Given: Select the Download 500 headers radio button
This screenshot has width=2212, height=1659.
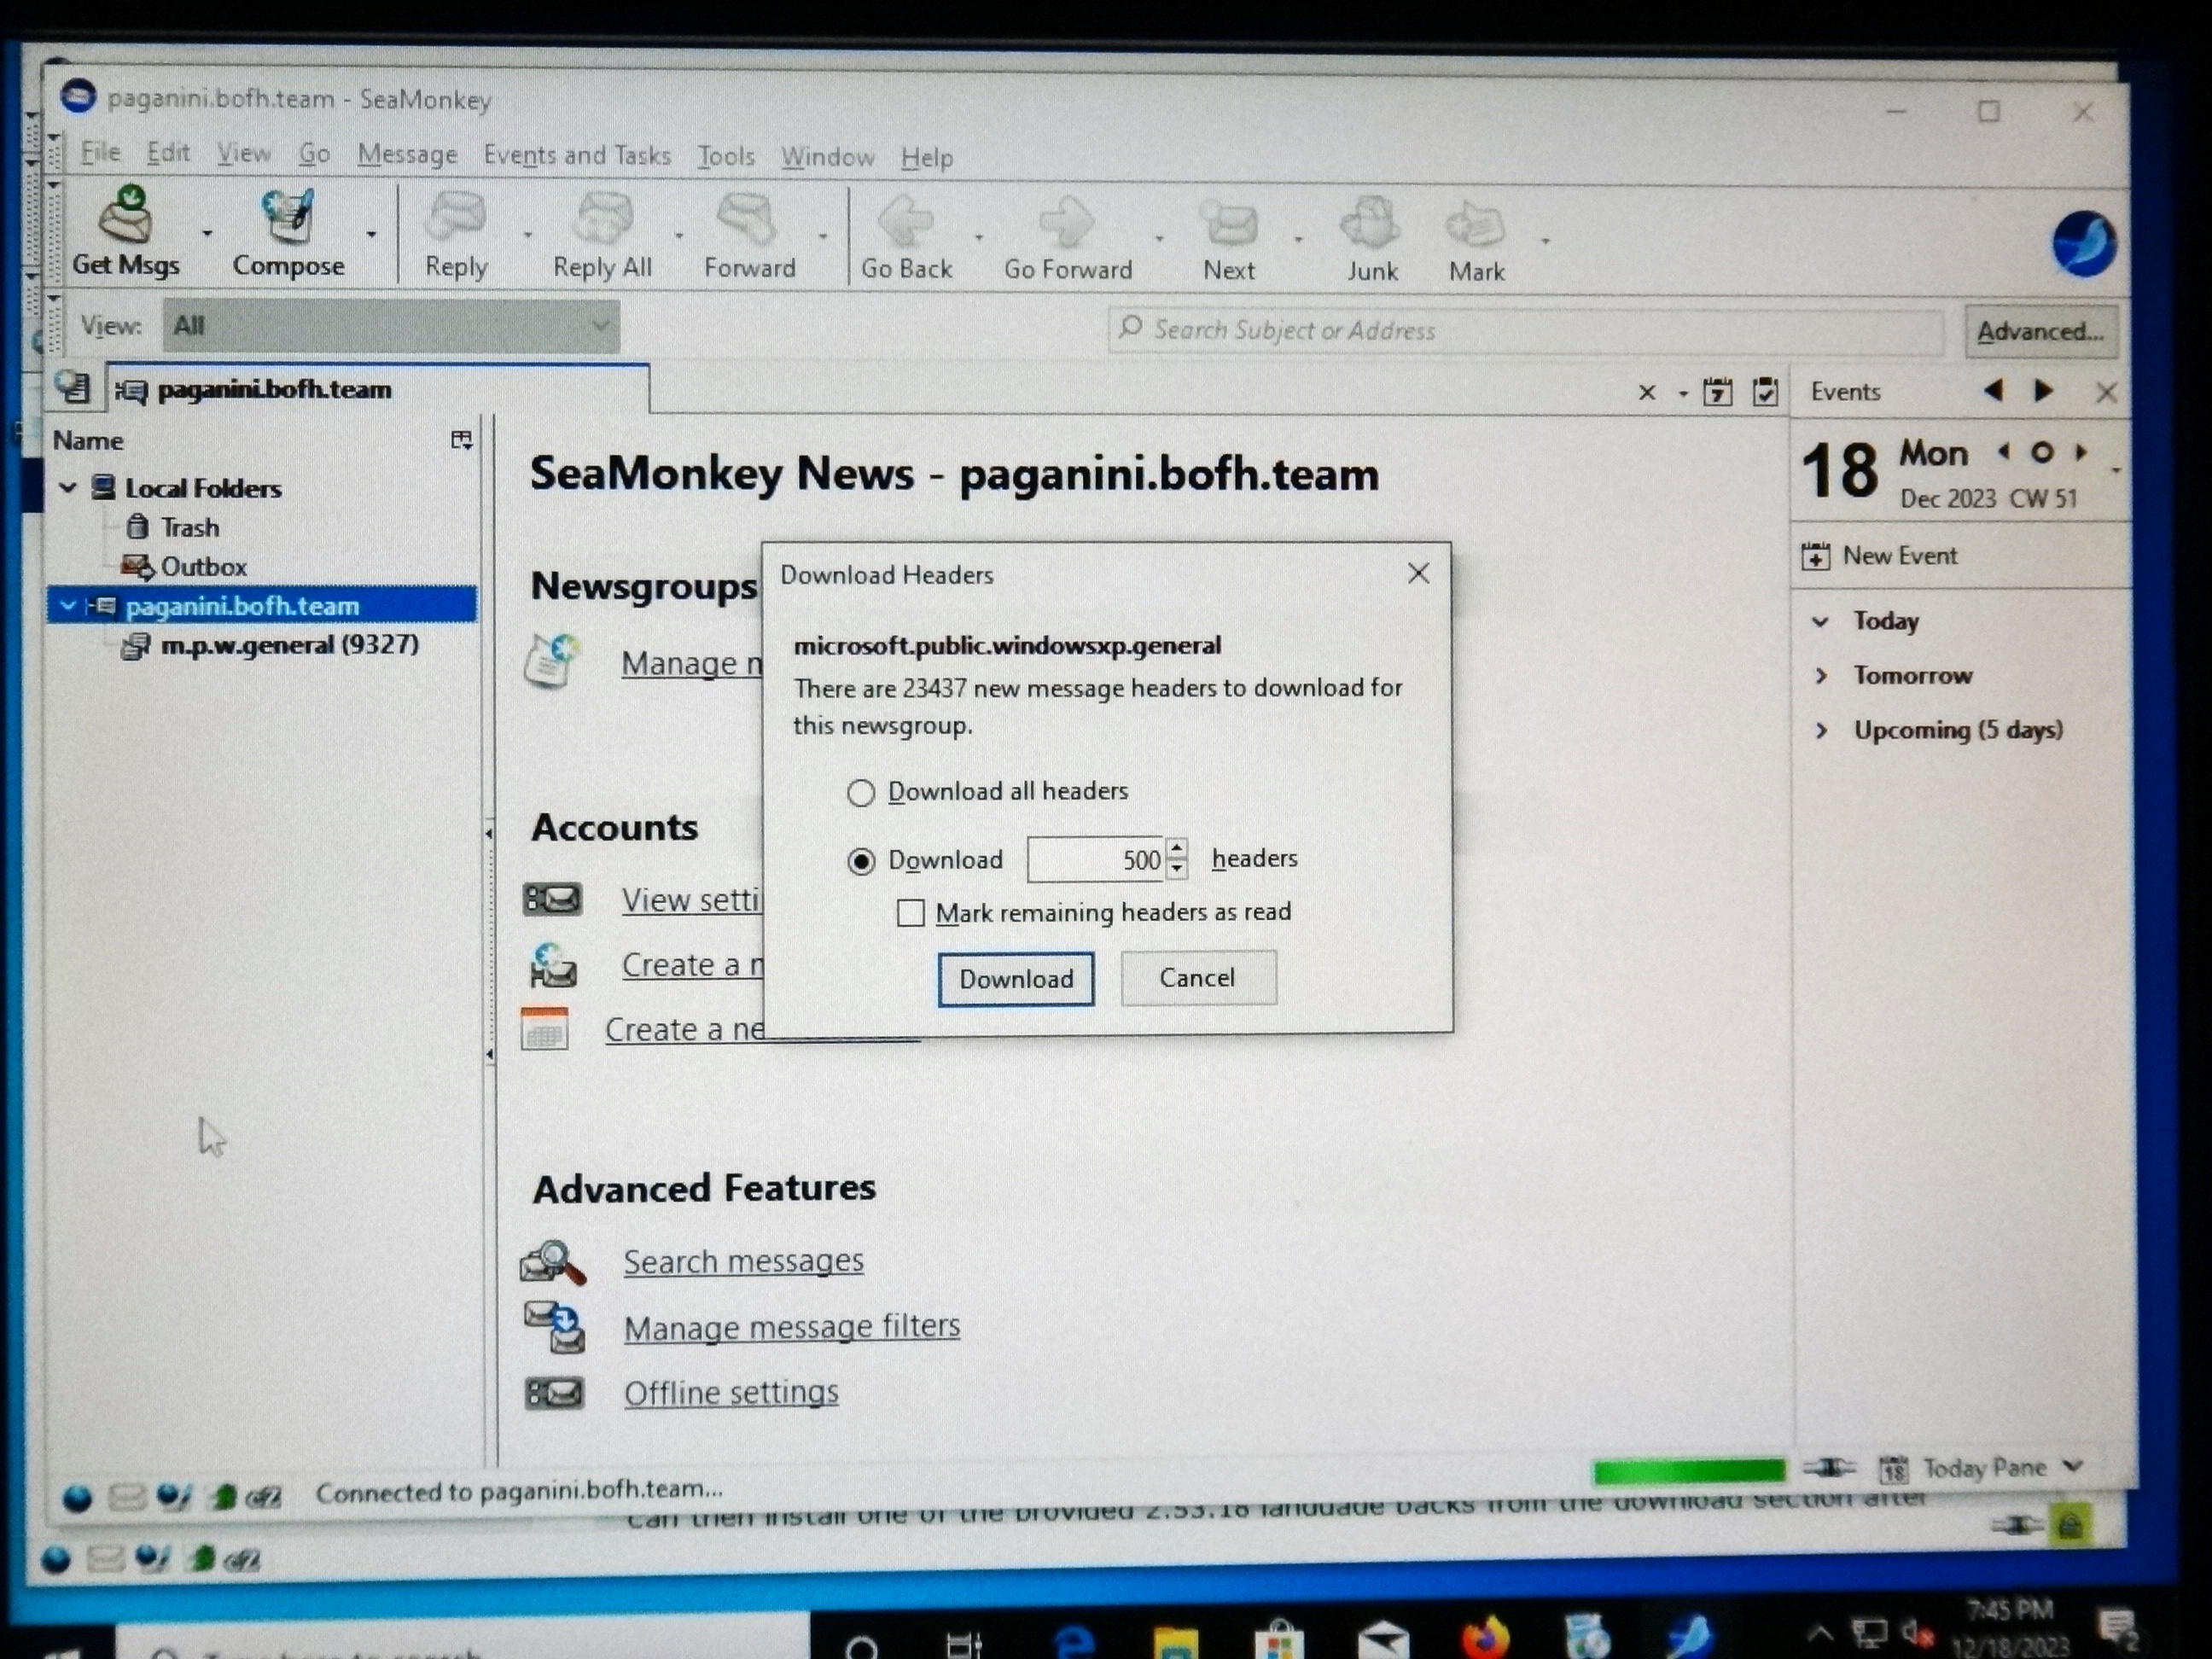Looking at the screenshot, I should tap(860, 861).
